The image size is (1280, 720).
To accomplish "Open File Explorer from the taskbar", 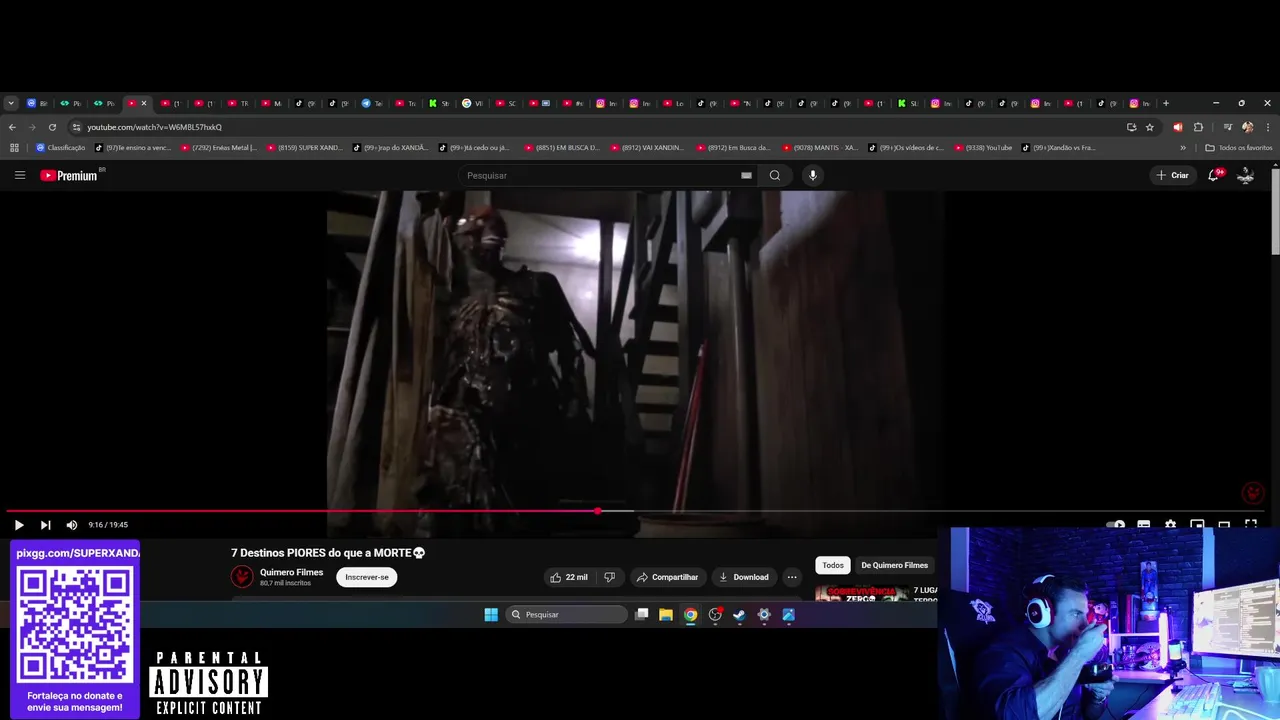I will (x=666, y=614).
